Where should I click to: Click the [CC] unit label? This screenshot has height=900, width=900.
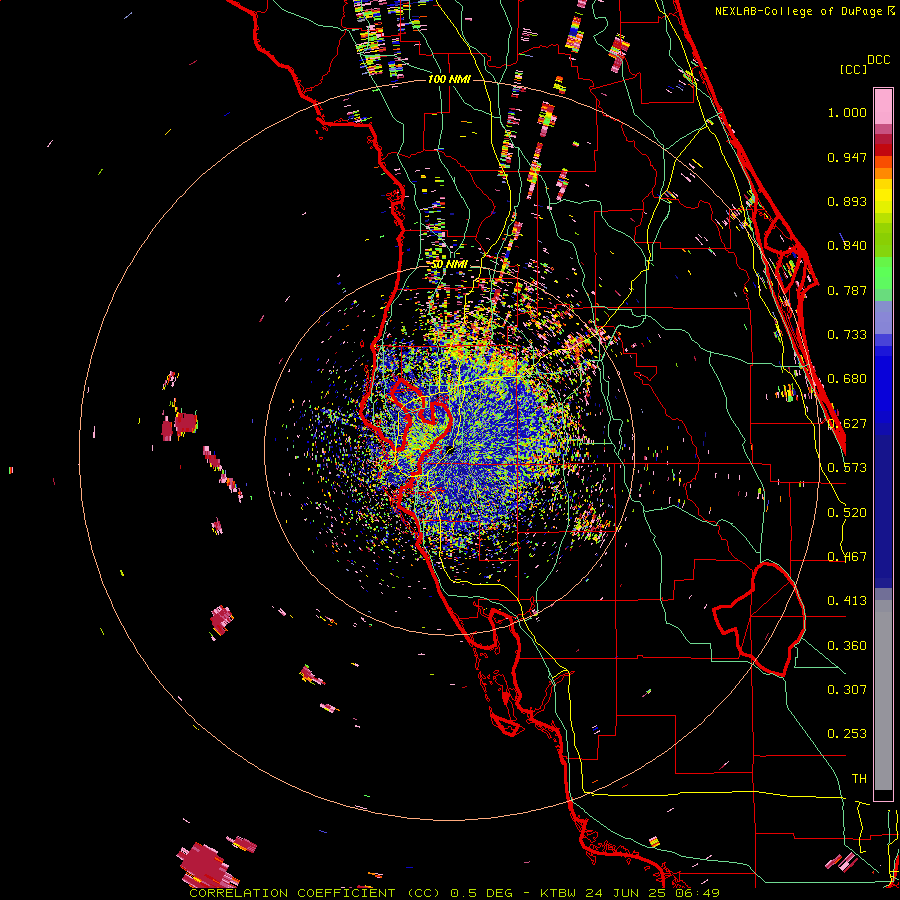[x=853, y=69]
